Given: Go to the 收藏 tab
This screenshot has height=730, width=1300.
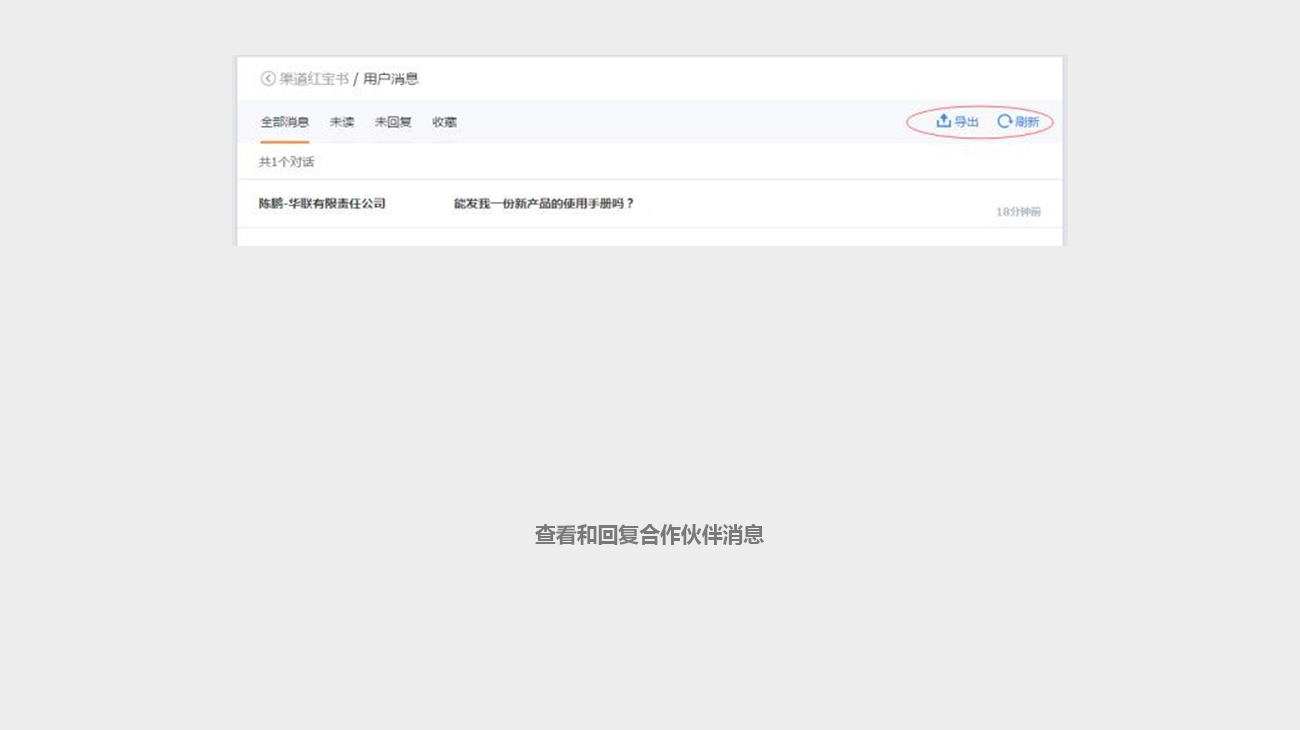Looking at the screenshot, I should pos(445,122).
